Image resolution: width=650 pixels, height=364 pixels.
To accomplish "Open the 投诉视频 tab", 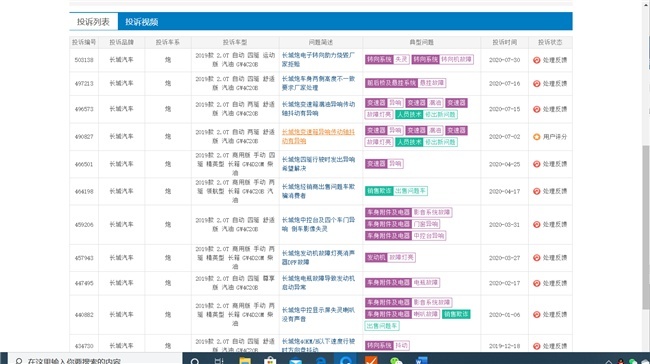I will pyautogui.click(x=141, y=22).
